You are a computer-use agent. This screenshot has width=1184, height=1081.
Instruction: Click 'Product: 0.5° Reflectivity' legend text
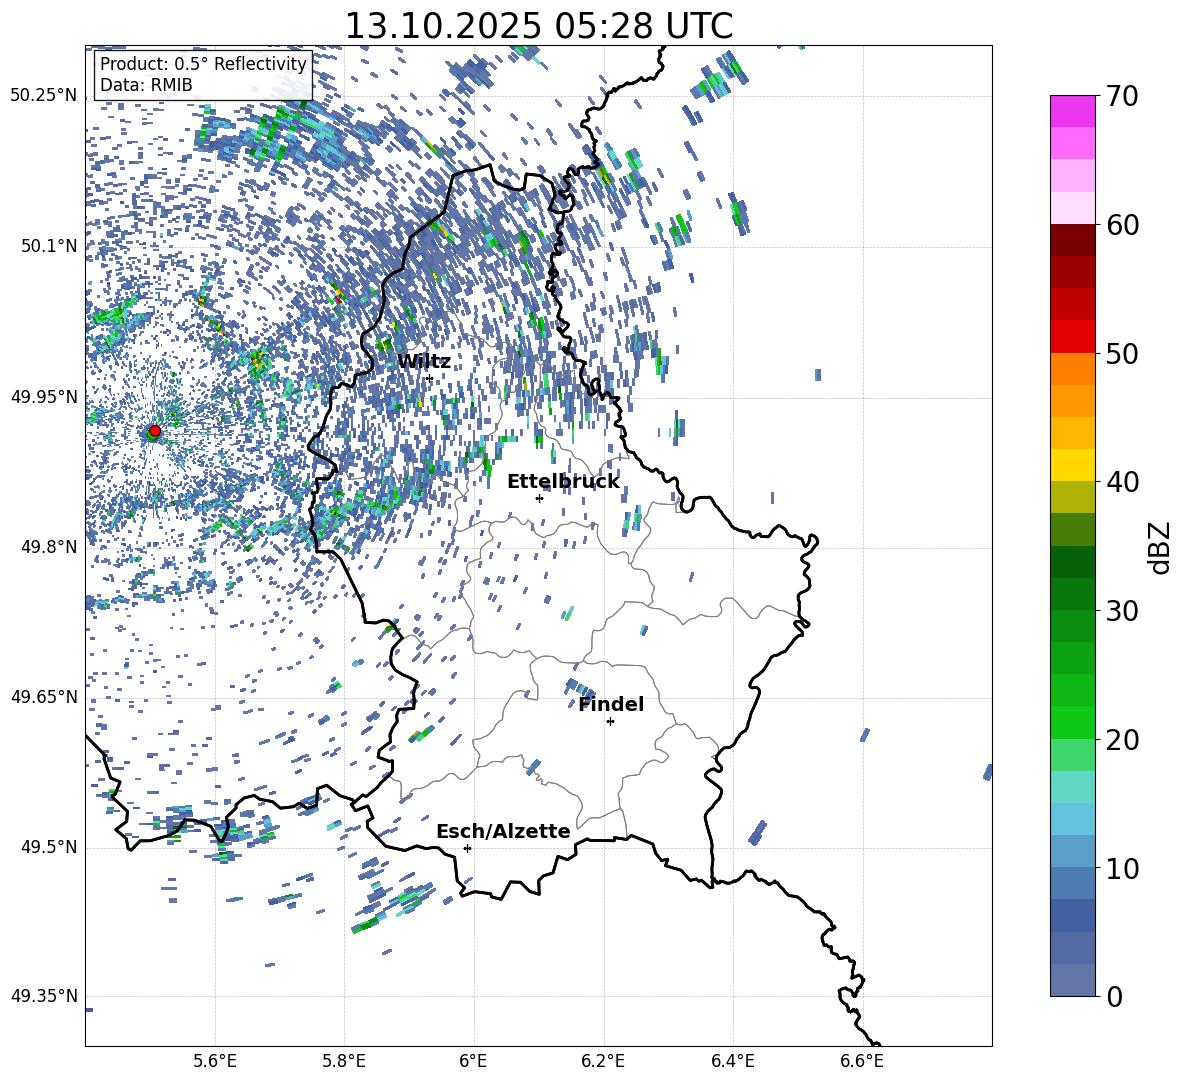click(203, 63)
